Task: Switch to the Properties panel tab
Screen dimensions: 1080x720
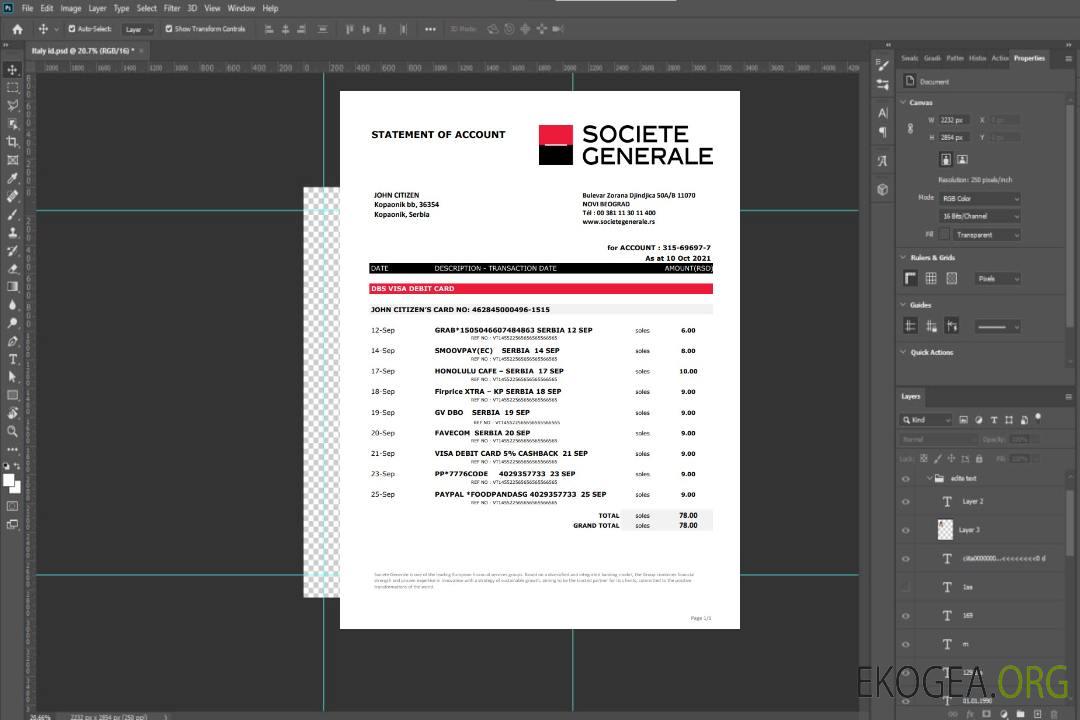Action: pos(1029,58)
